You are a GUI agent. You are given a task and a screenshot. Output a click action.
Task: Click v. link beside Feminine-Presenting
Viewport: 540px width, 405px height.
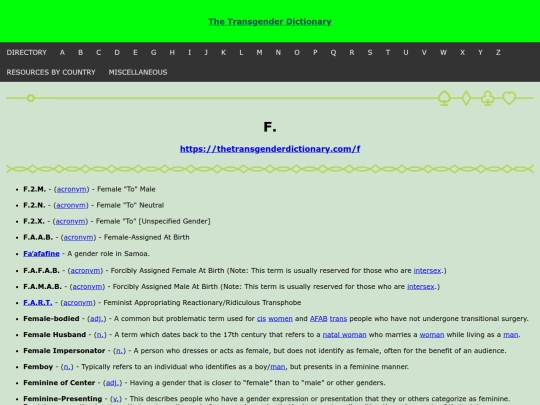115,398
